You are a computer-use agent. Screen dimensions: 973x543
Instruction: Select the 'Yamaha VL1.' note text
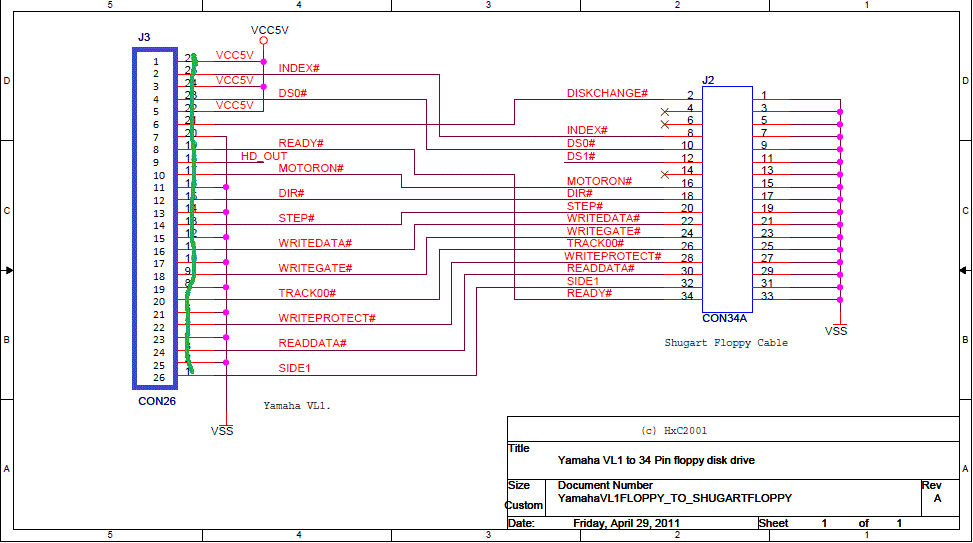tap(297, 406)
